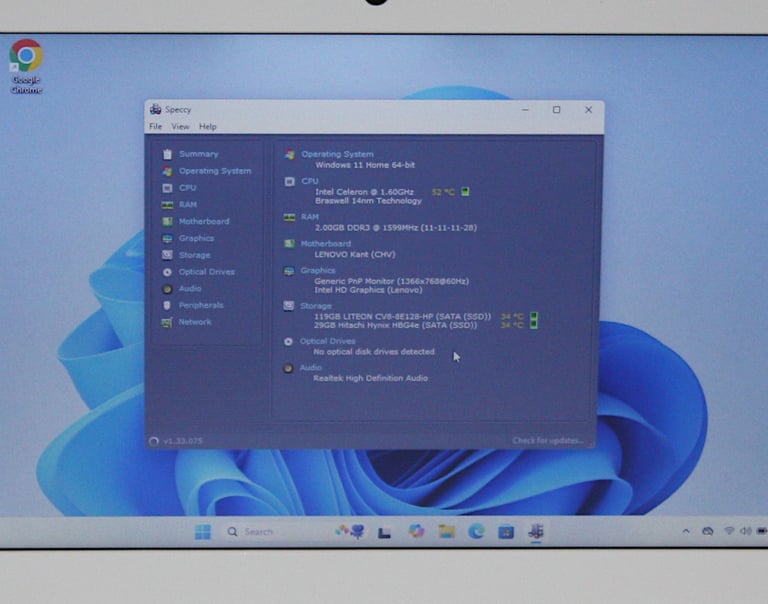Go to Motherboard in the sidebar

[204, 221]
